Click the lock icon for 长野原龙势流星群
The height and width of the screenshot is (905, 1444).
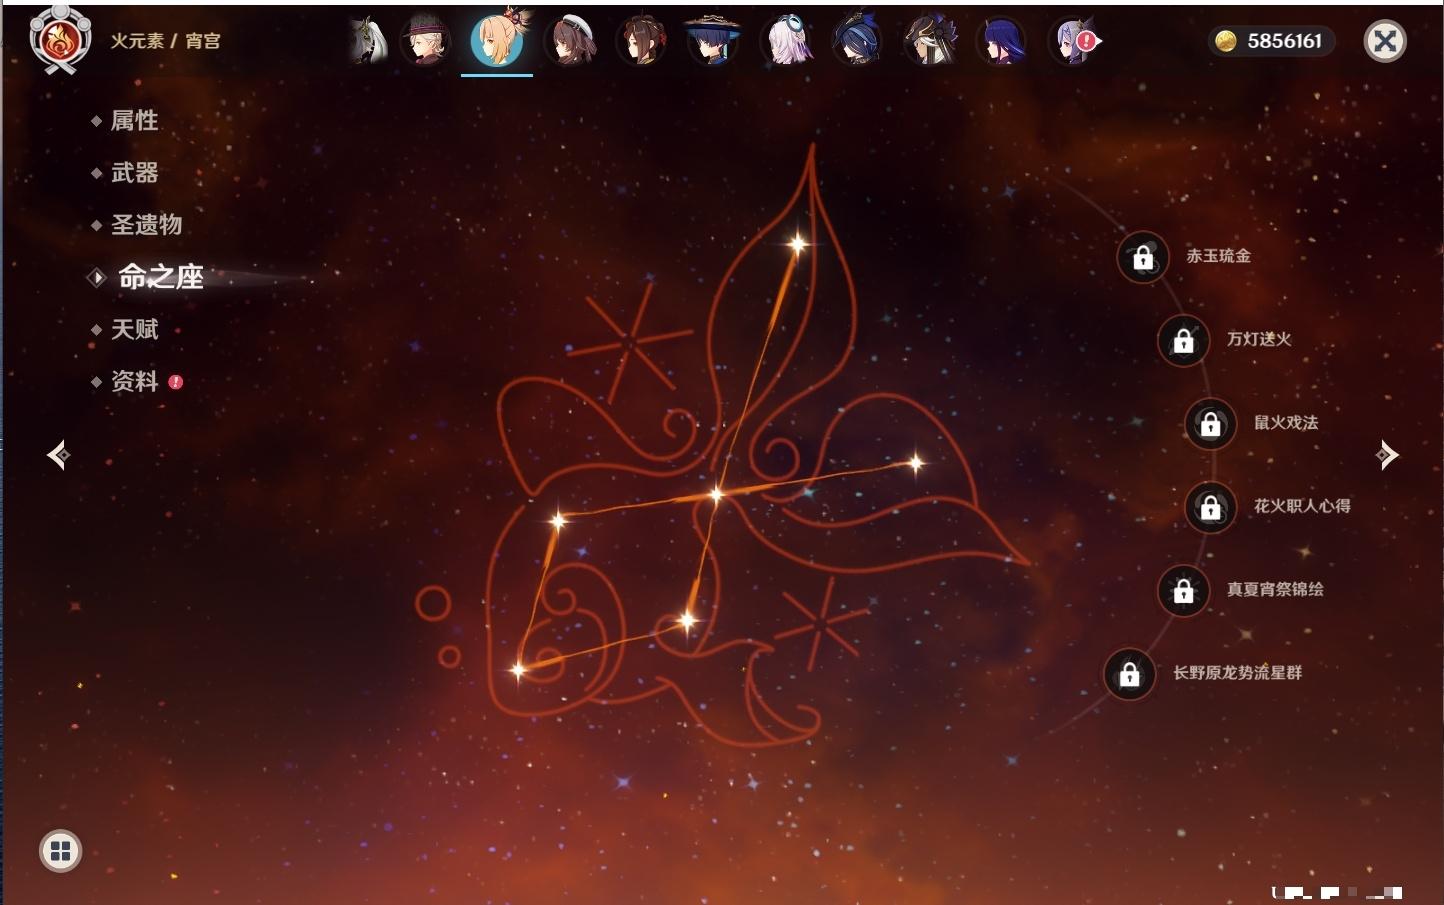point(1129,674)
